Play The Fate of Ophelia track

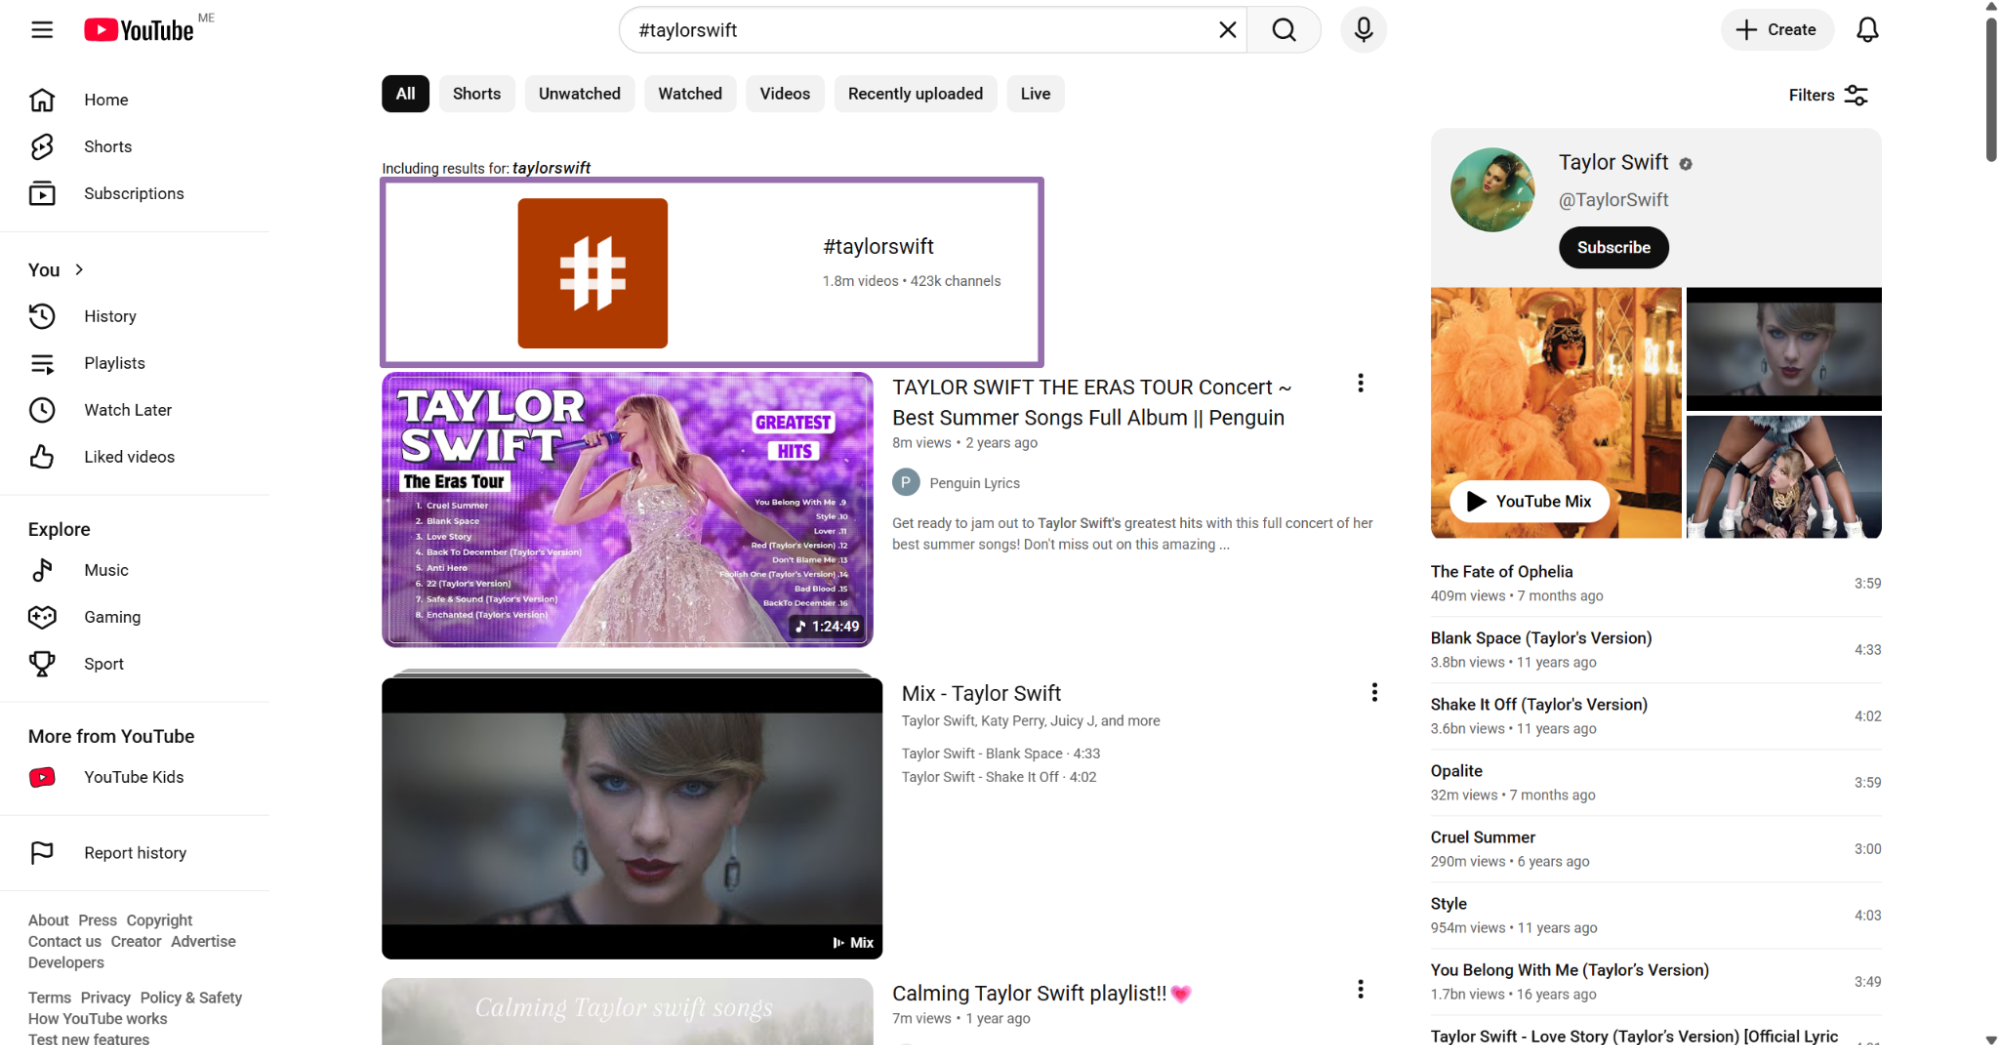[1655, 584]
